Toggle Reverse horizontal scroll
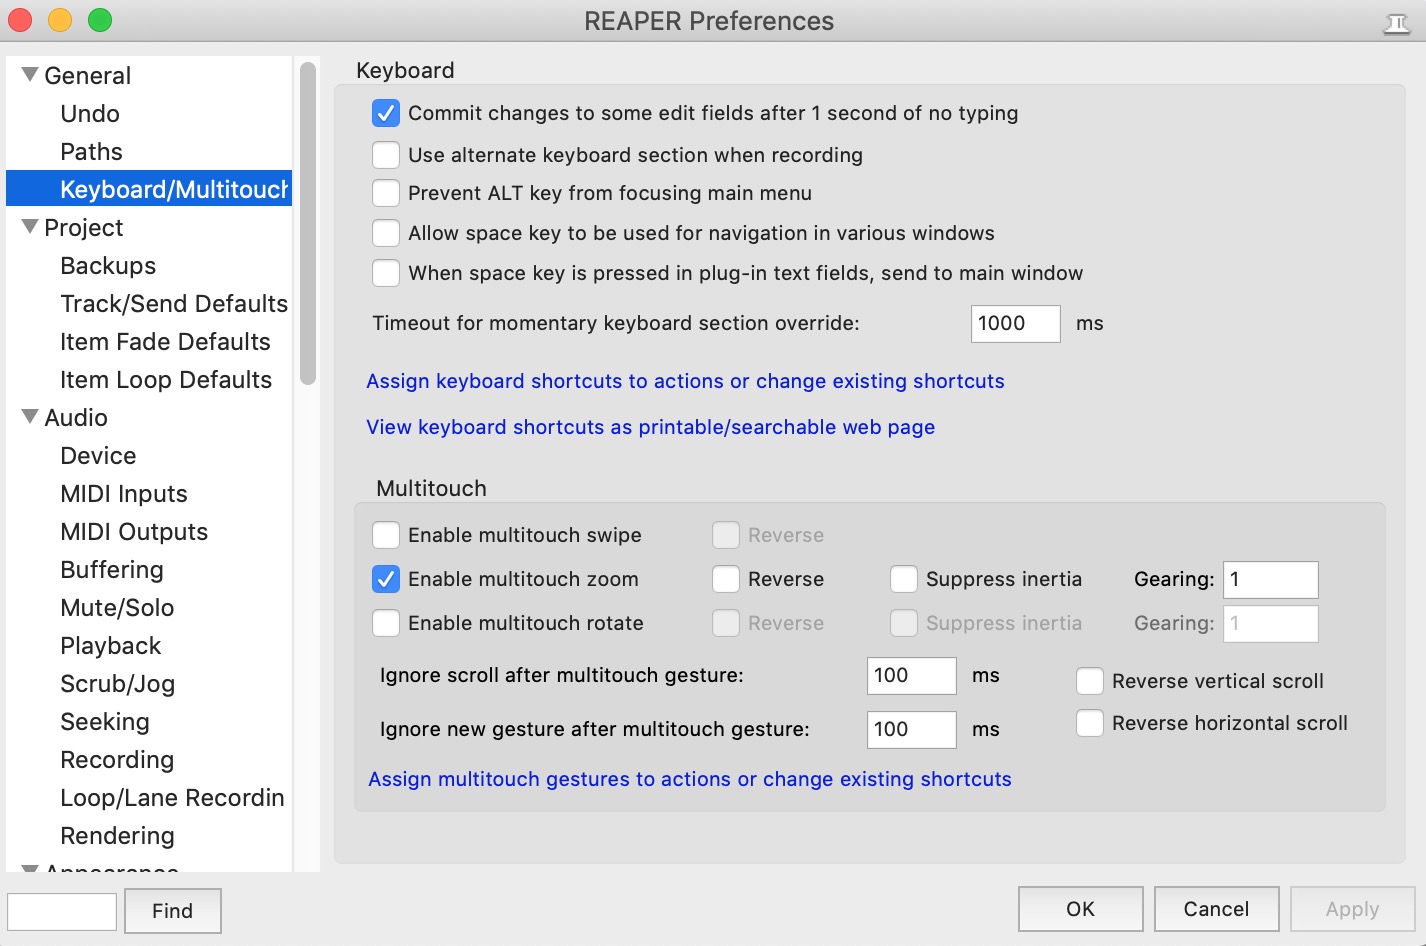The height and width of the screenshot is (946, 1426). coord(1090,723)
